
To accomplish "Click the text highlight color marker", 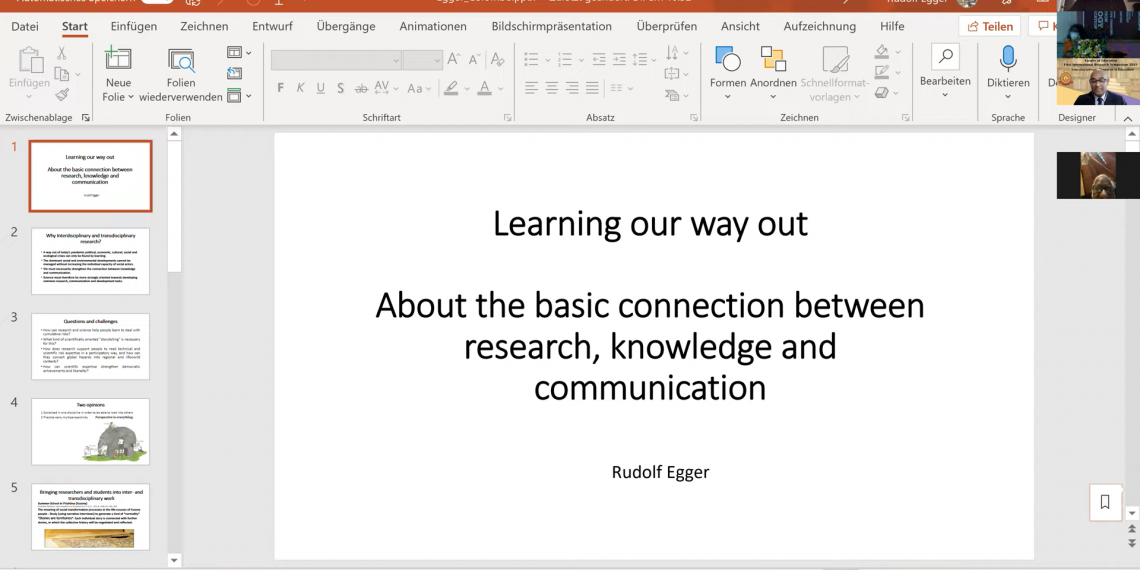I will [x=451, y=88].
